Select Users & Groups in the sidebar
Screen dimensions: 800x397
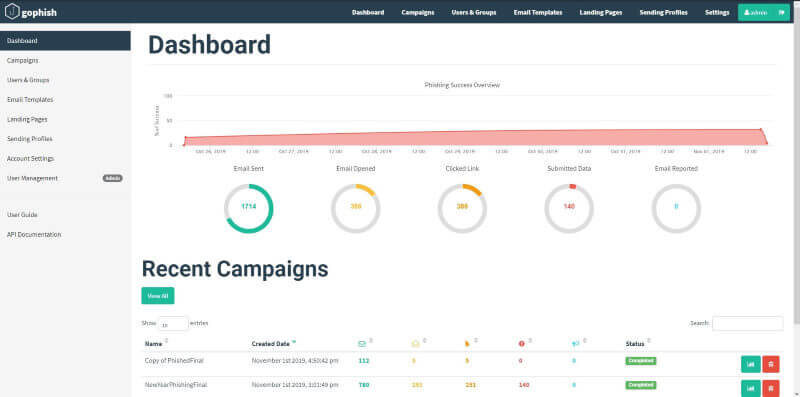pyautogui.click(x=65, y=80)
